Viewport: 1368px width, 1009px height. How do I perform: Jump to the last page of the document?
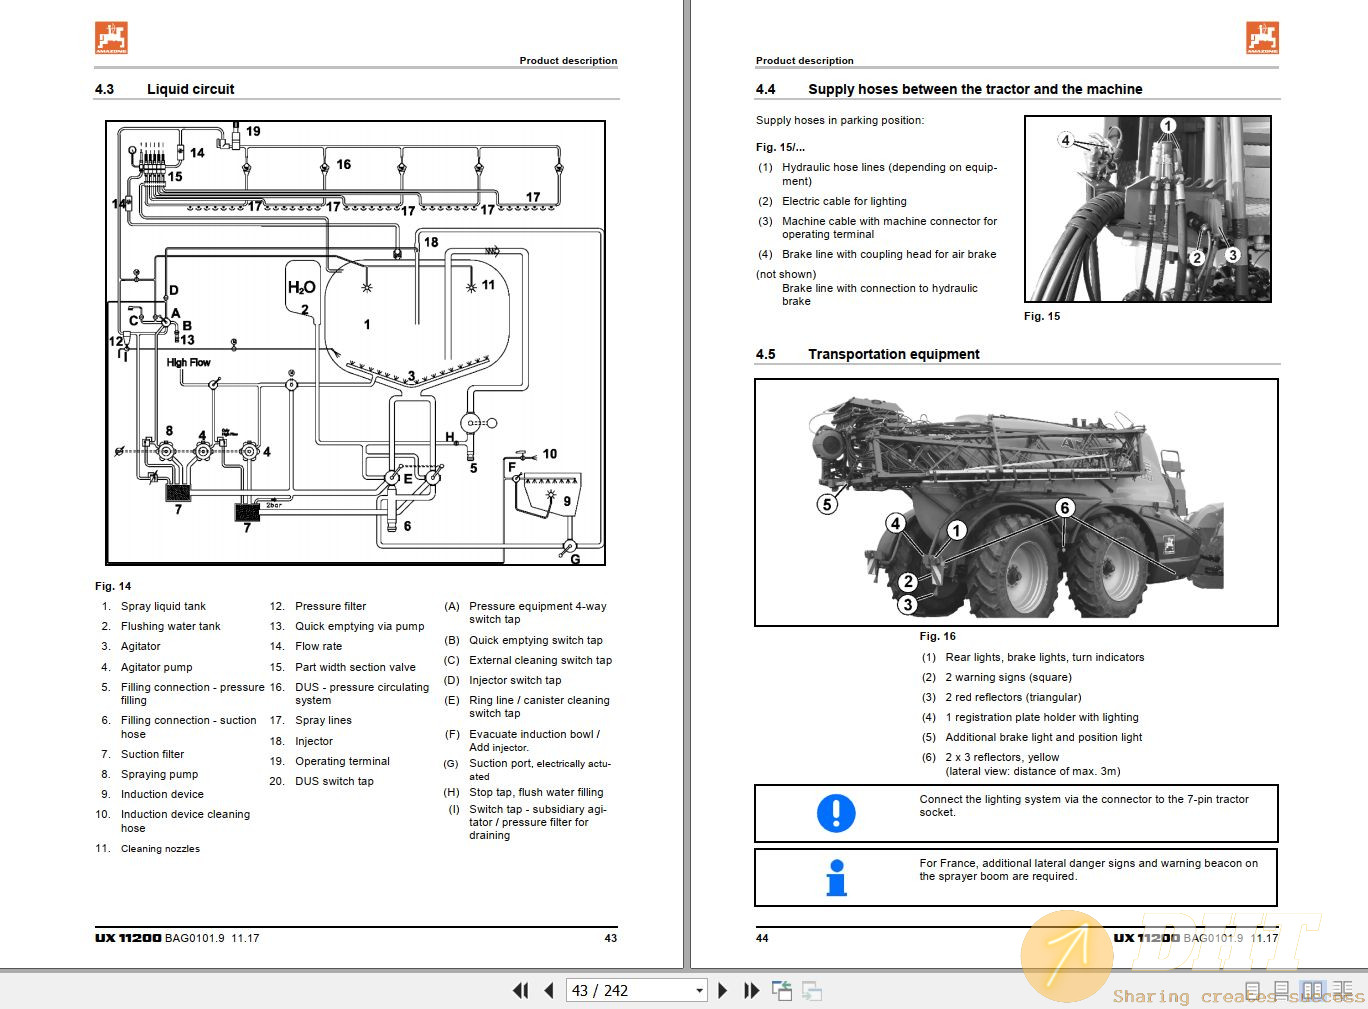751,991
